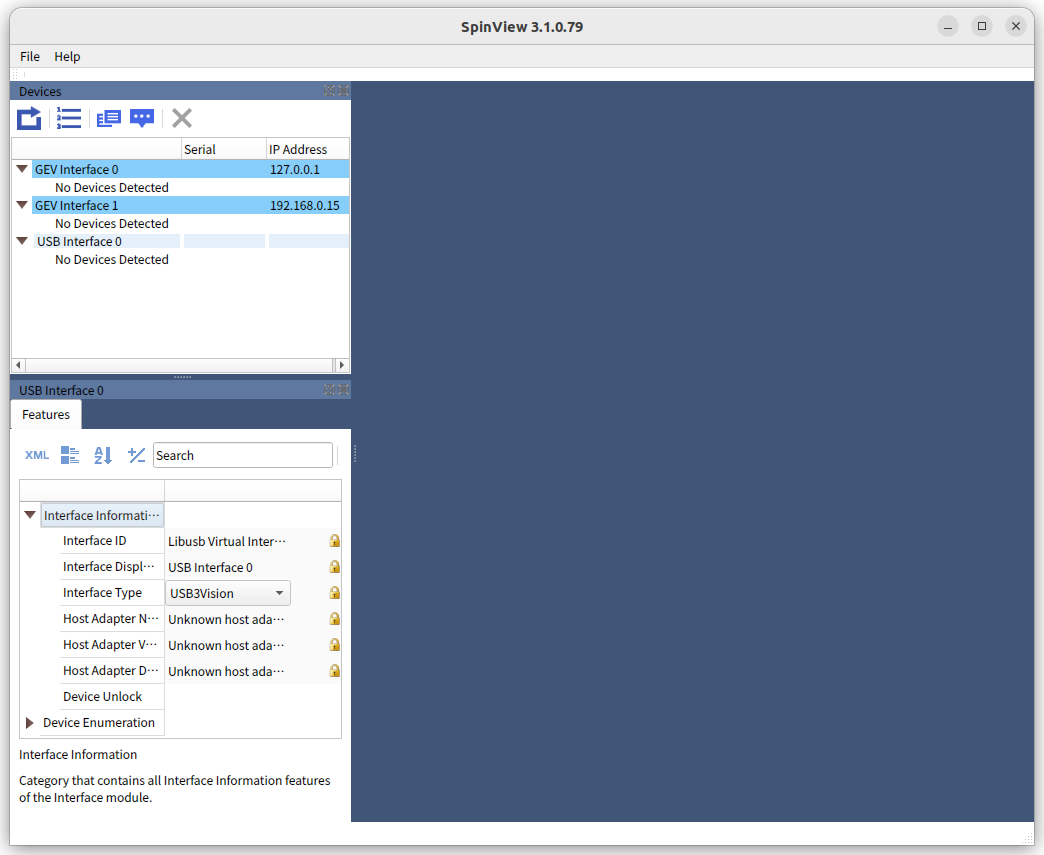The width and height of the screenshot is (1044, 855).
Task: Open the Help menu
Action: [67, 57]
